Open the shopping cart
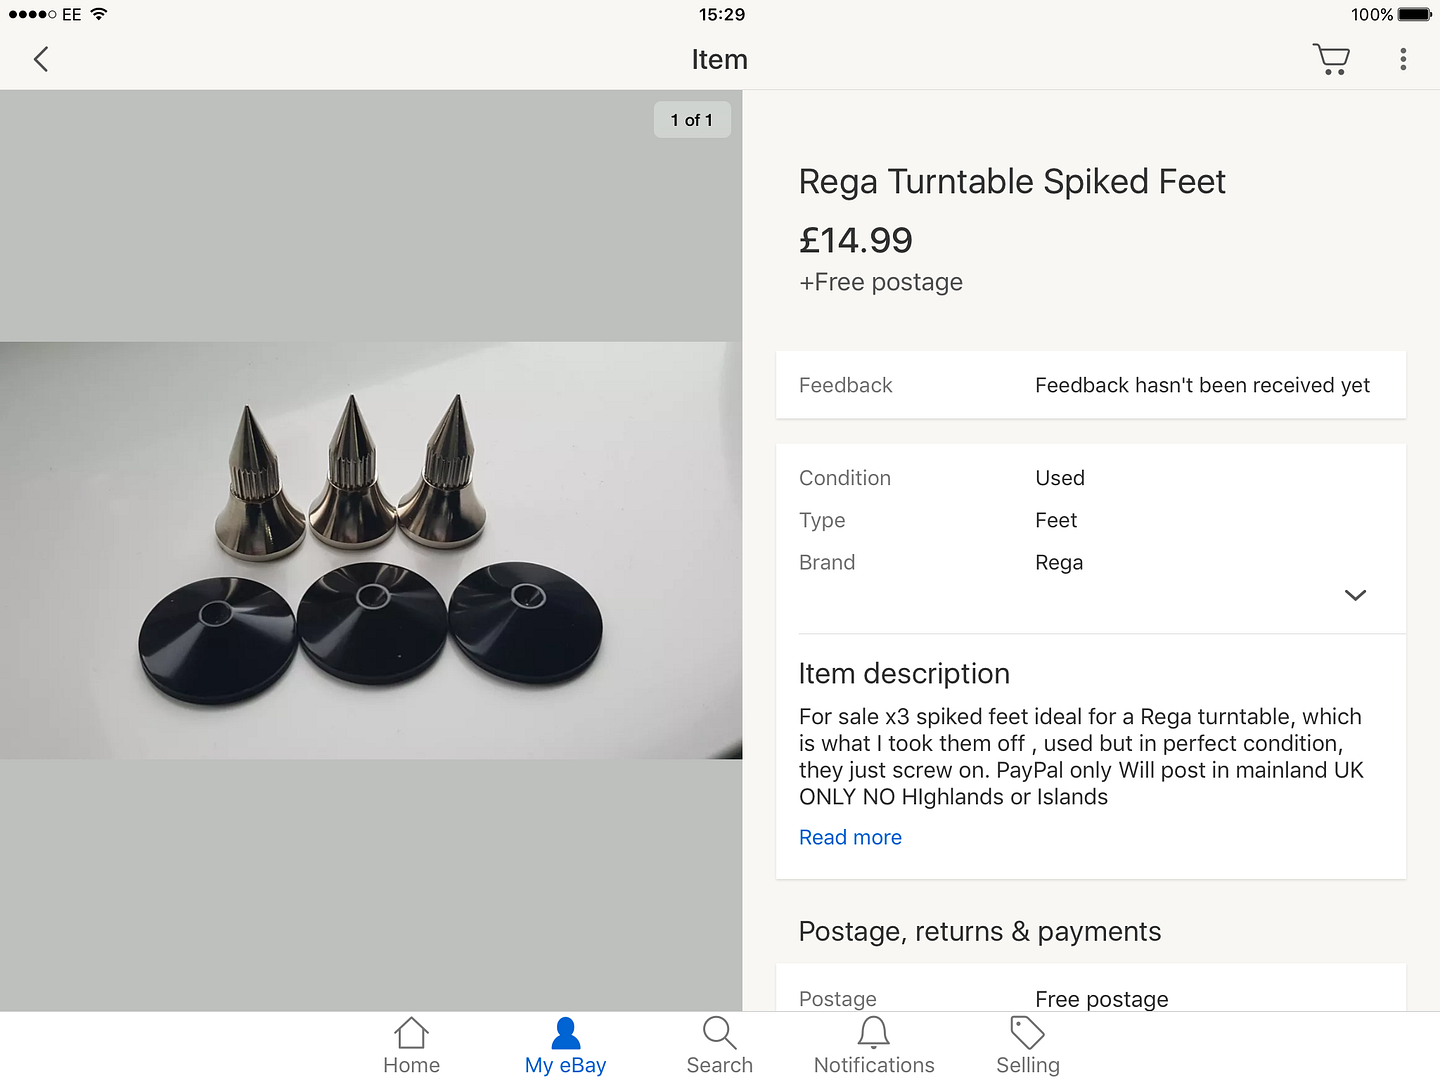Viewport: 1440px width, 1080px height. click(1331, 60)
